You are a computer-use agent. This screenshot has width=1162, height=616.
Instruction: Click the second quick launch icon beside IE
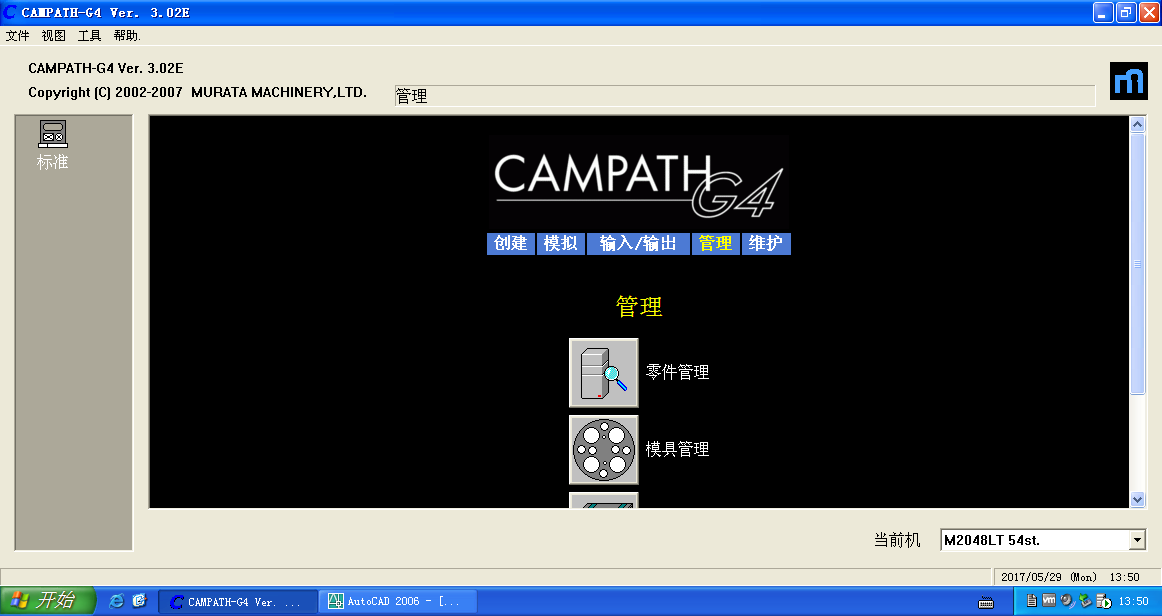139,600
